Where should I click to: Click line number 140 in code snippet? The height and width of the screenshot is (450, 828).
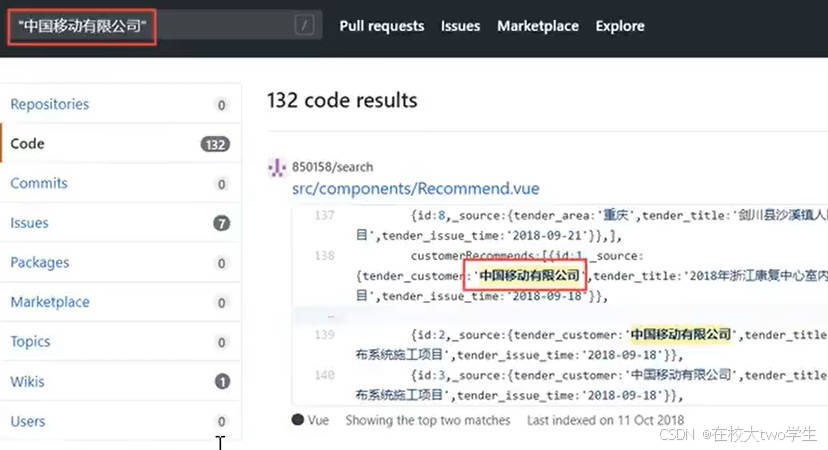(x=324, y=375)
